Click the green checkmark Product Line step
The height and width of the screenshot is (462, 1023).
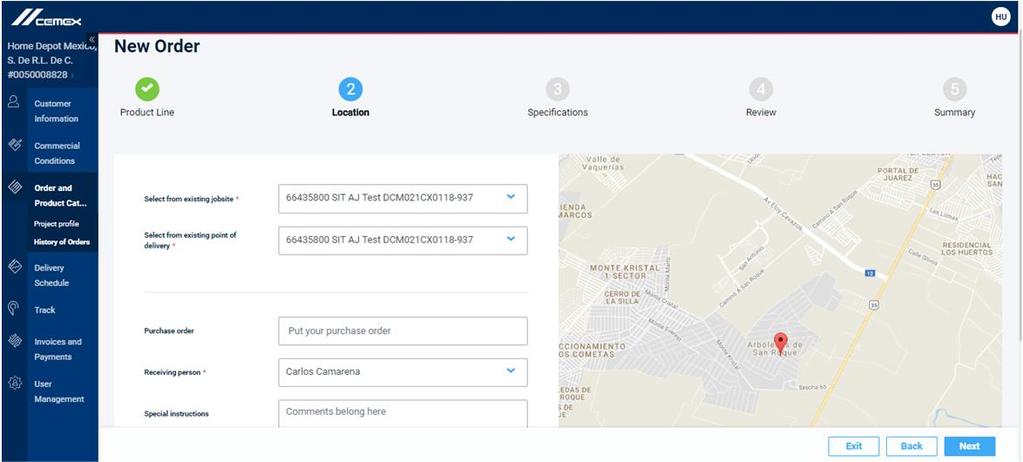(147, 89)
